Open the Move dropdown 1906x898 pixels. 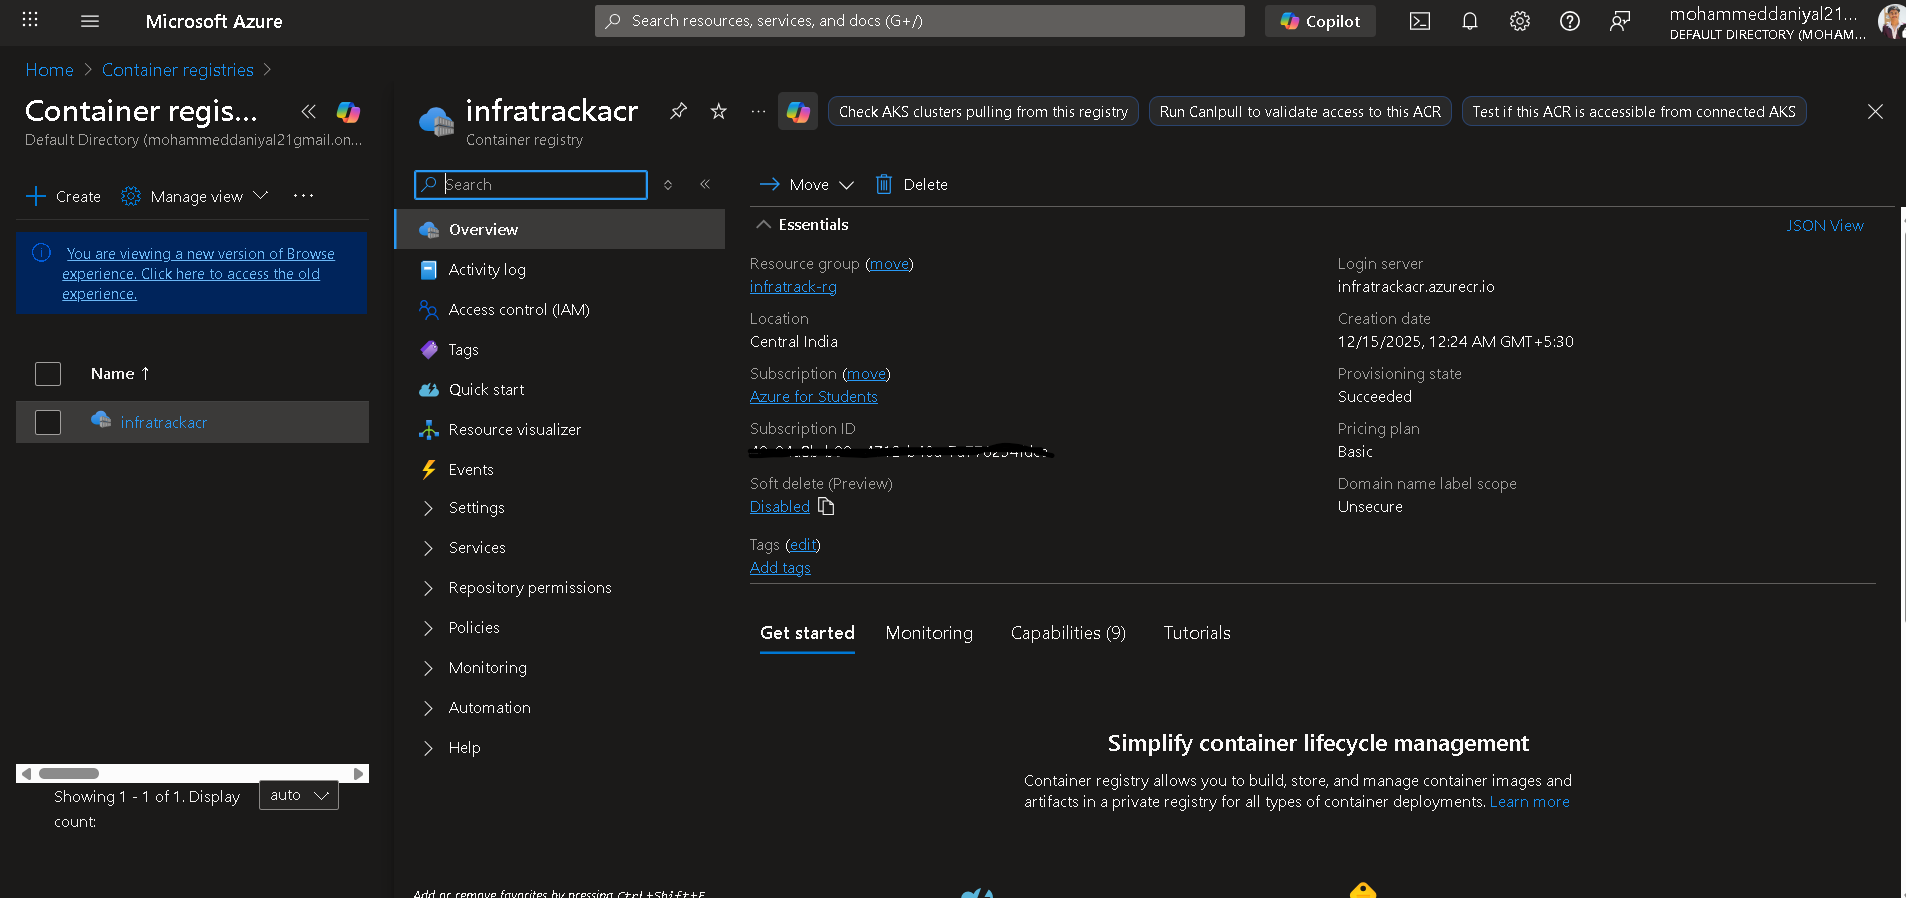(x=806, y=184)
